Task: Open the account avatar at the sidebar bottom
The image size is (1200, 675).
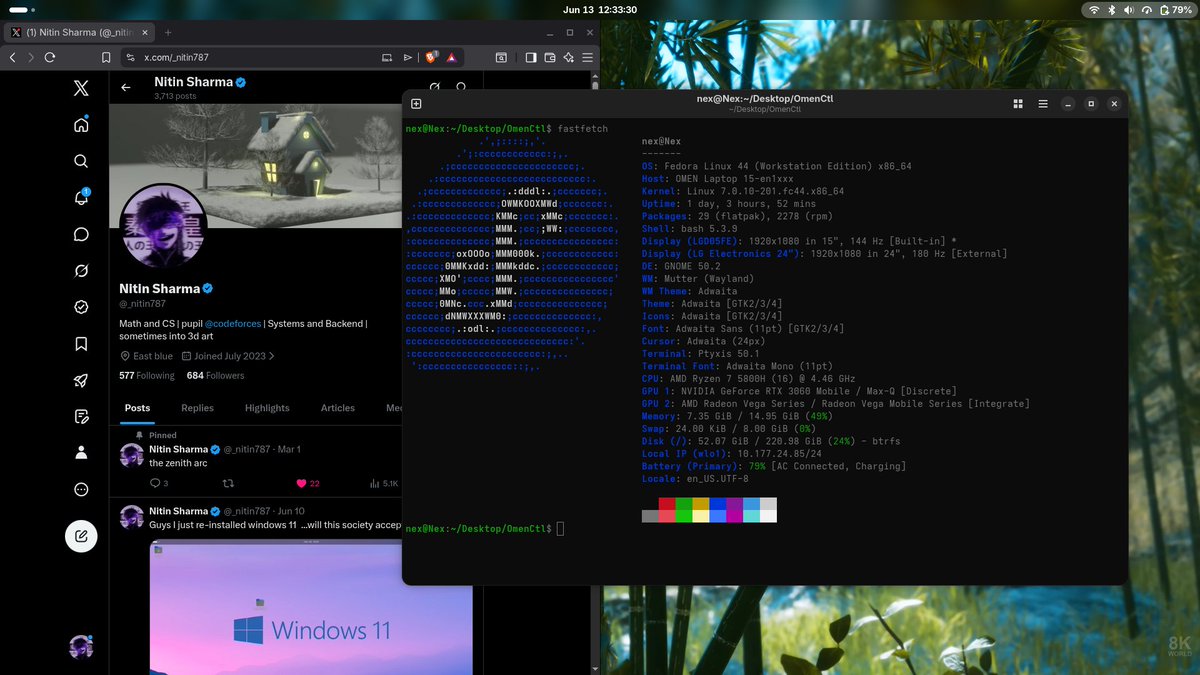Action: click(81, 647)
